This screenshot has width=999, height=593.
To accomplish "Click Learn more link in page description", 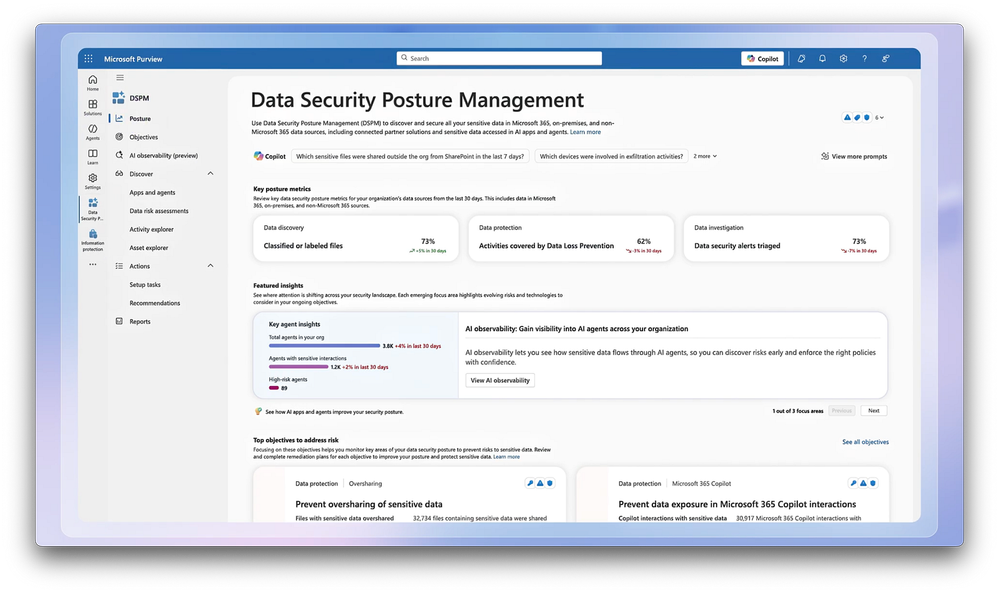I will coord(585,132).
